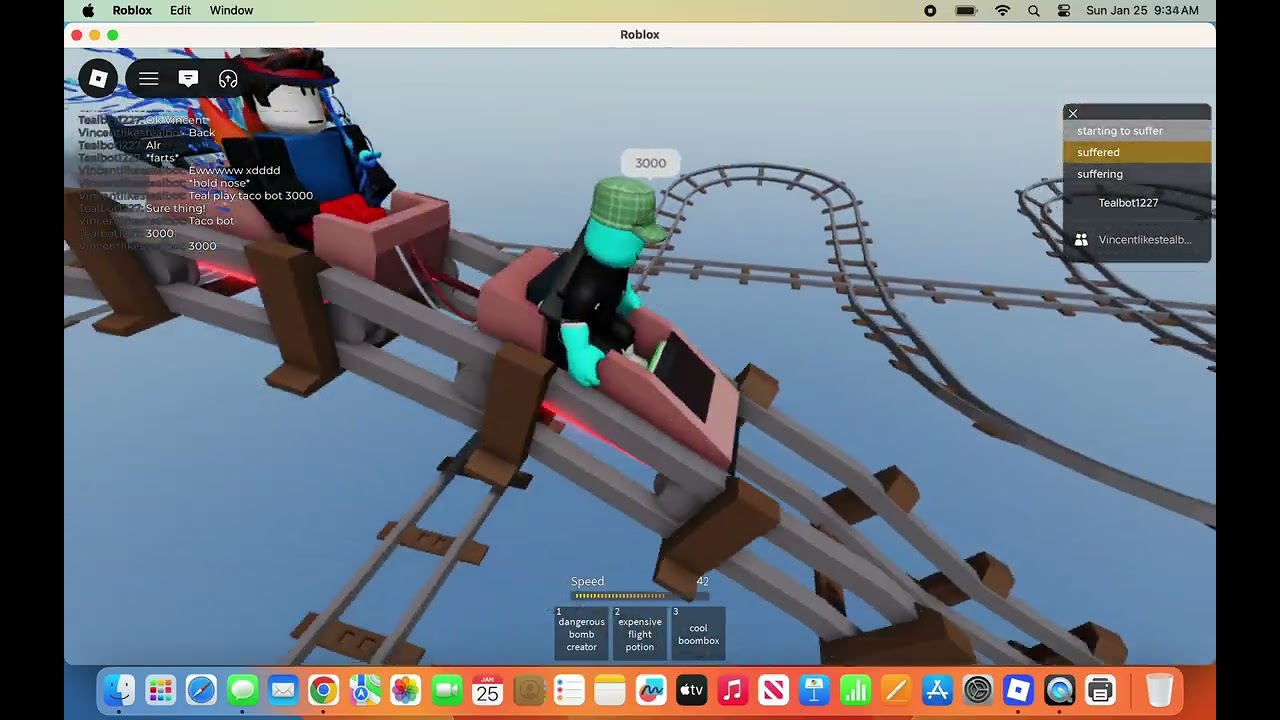Viewport: 1280px width, 720px height.
Task: Open the Roblox menu in the menu bar
Action: (x=132, y=10)
